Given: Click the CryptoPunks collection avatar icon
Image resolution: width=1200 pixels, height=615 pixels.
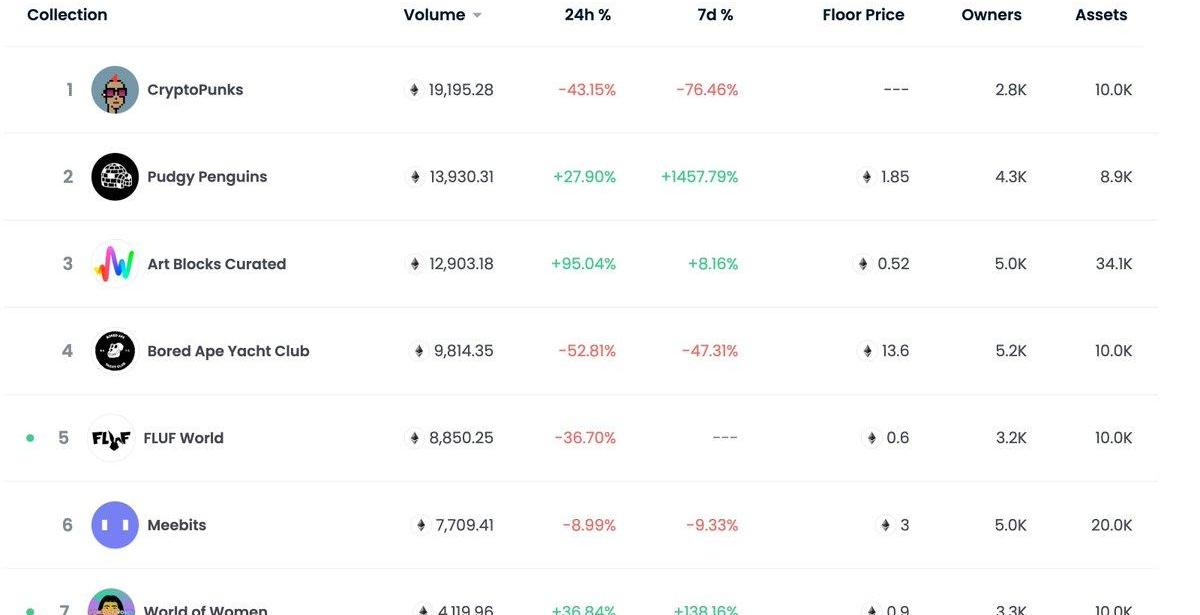Looking at the screenshot, I should pyautogui.click(x=115, y=90).
